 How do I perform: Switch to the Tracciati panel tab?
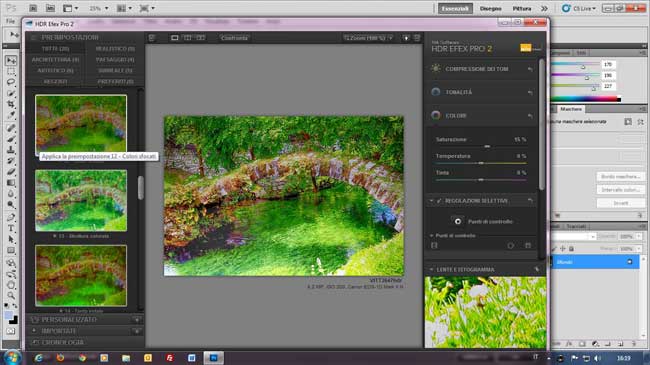click(576, 226)
